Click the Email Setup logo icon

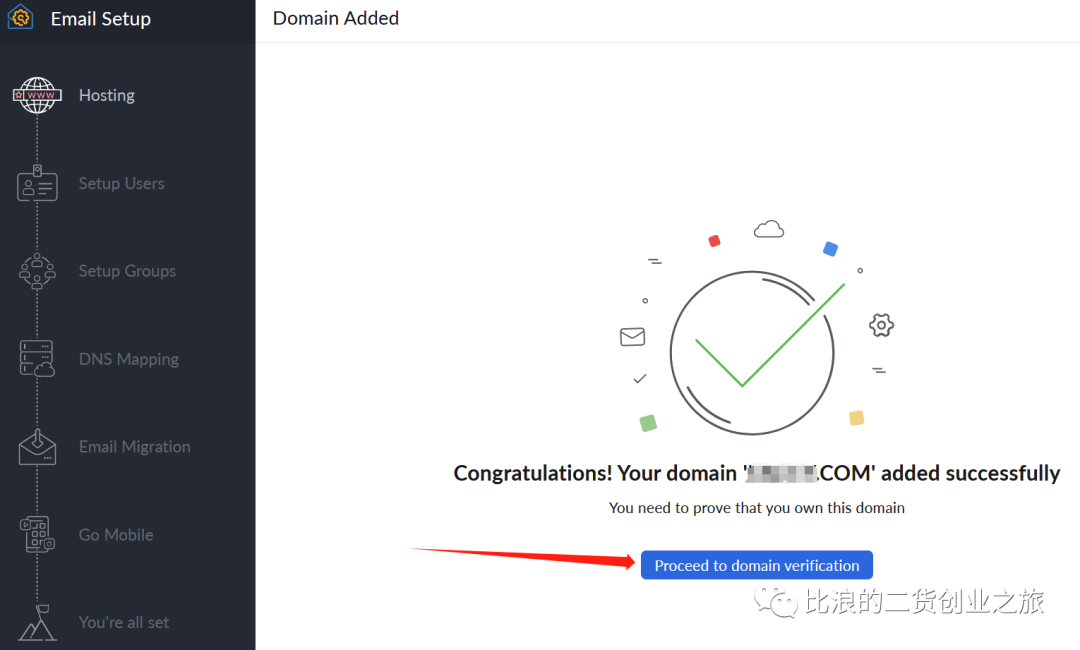(20, 19)
